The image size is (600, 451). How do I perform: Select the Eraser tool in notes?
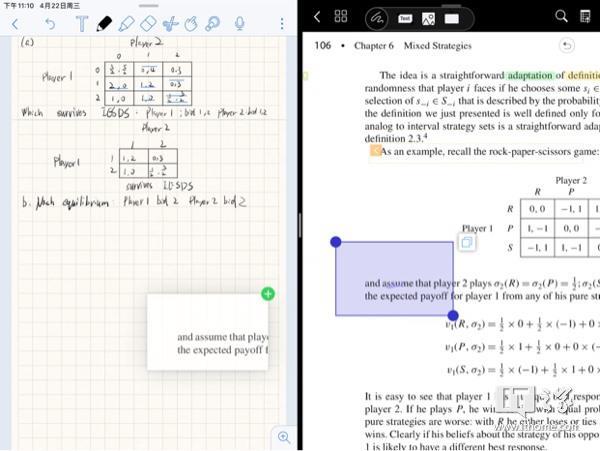pyautogui.click(x=148, y=24)
